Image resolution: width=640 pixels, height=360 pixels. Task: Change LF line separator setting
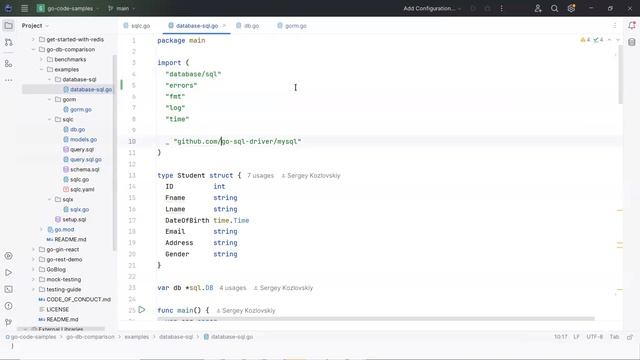(x=576, y=337)
